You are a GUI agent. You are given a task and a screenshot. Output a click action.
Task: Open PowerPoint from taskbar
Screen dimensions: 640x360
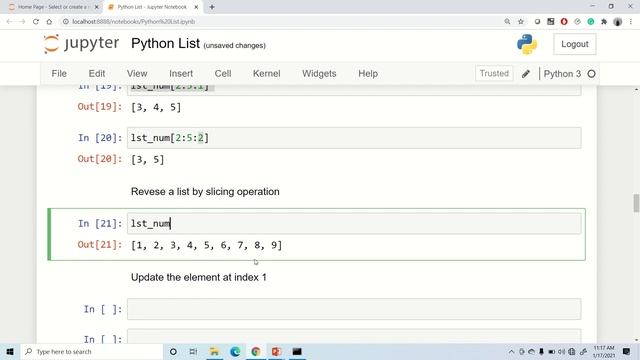(276, 351)
